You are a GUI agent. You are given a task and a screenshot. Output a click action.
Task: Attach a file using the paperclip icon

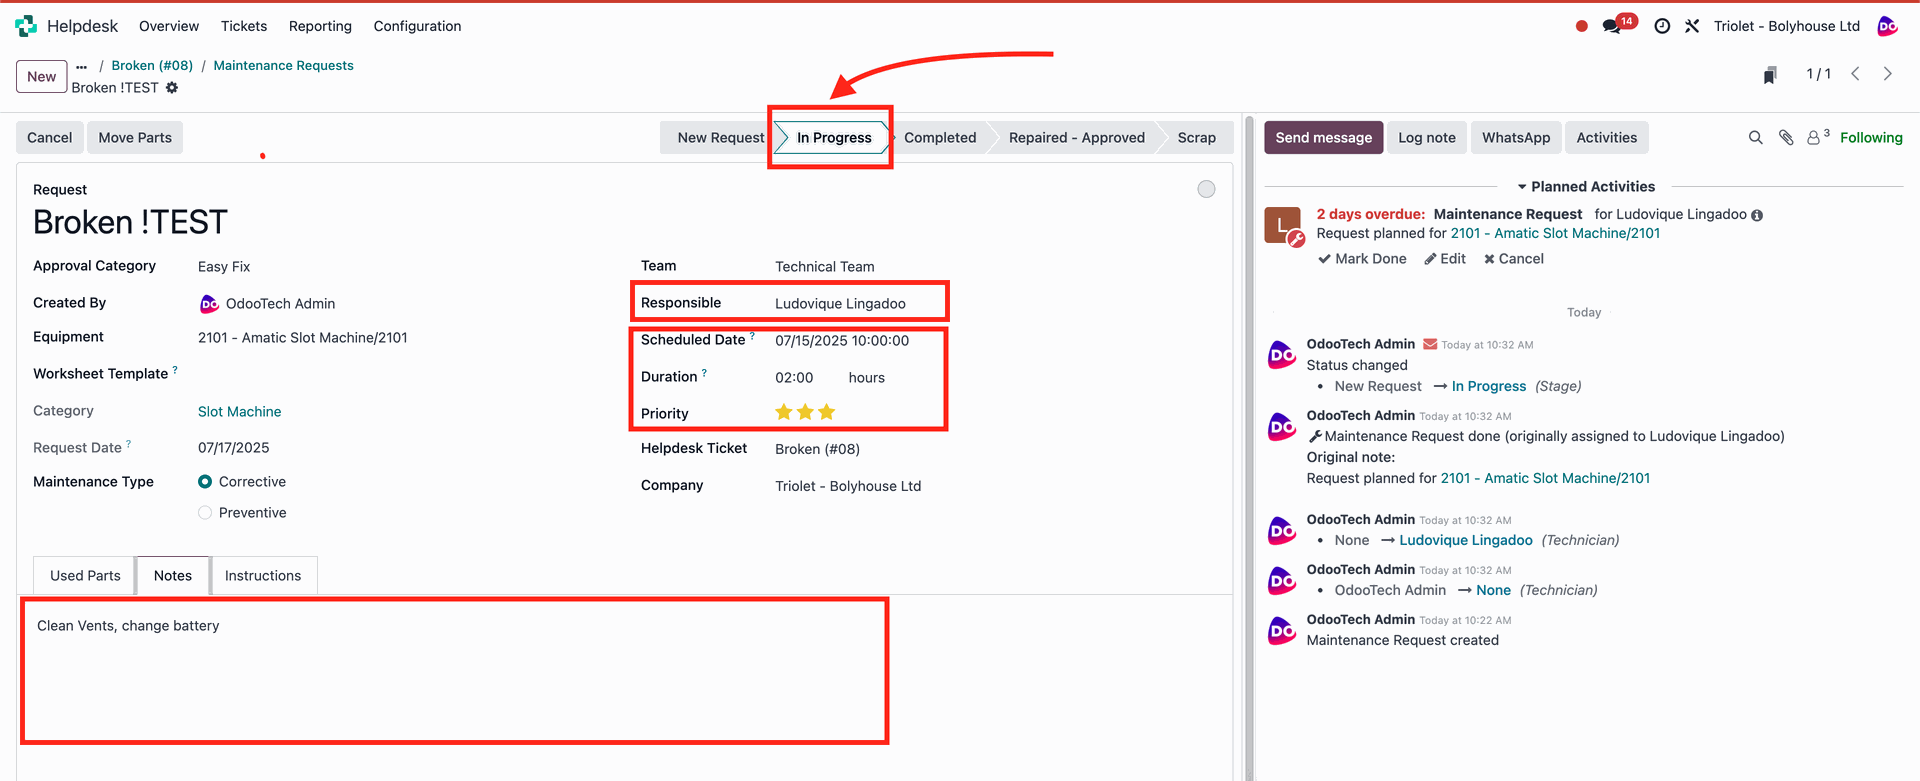pos(1786,138)
